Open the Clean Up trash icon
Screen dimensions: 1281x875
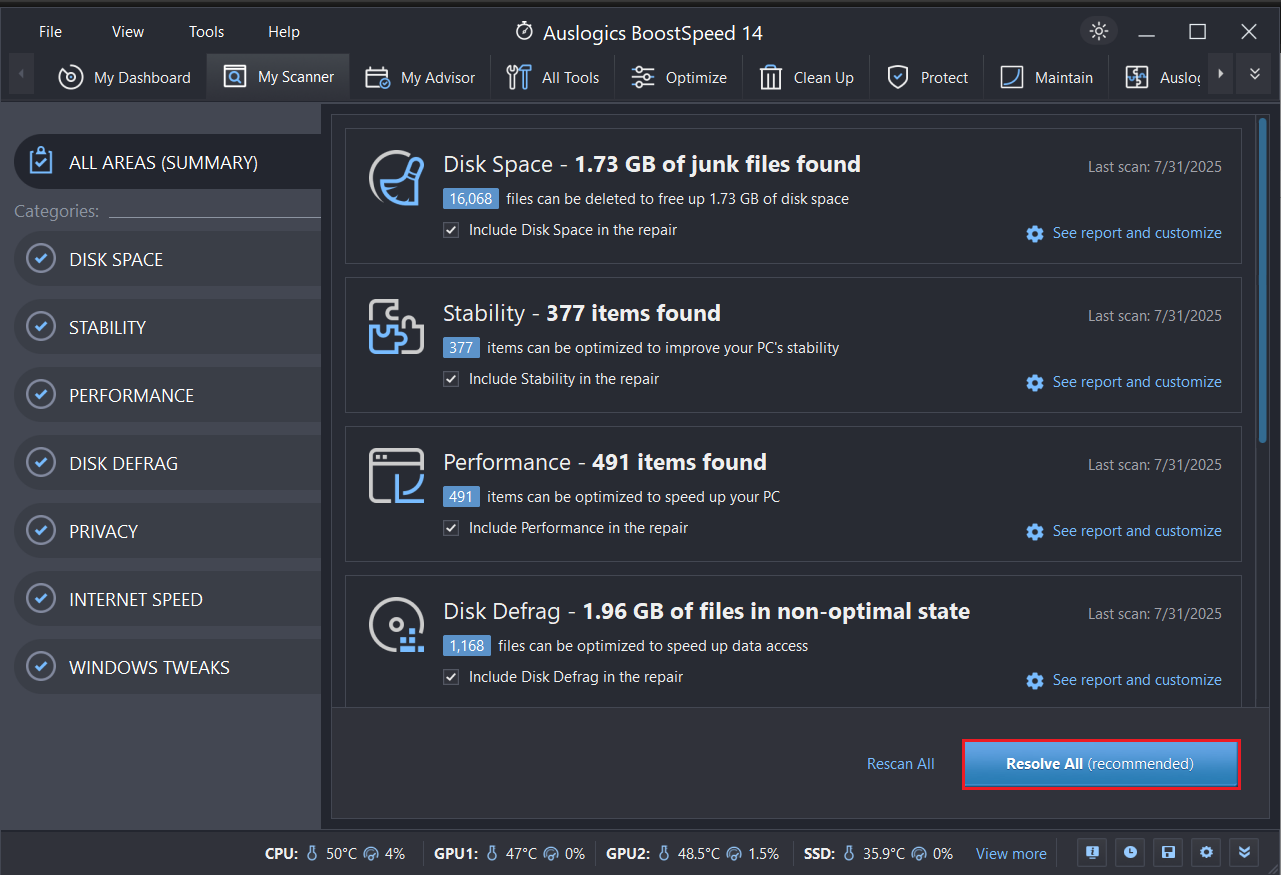point(771,76)
